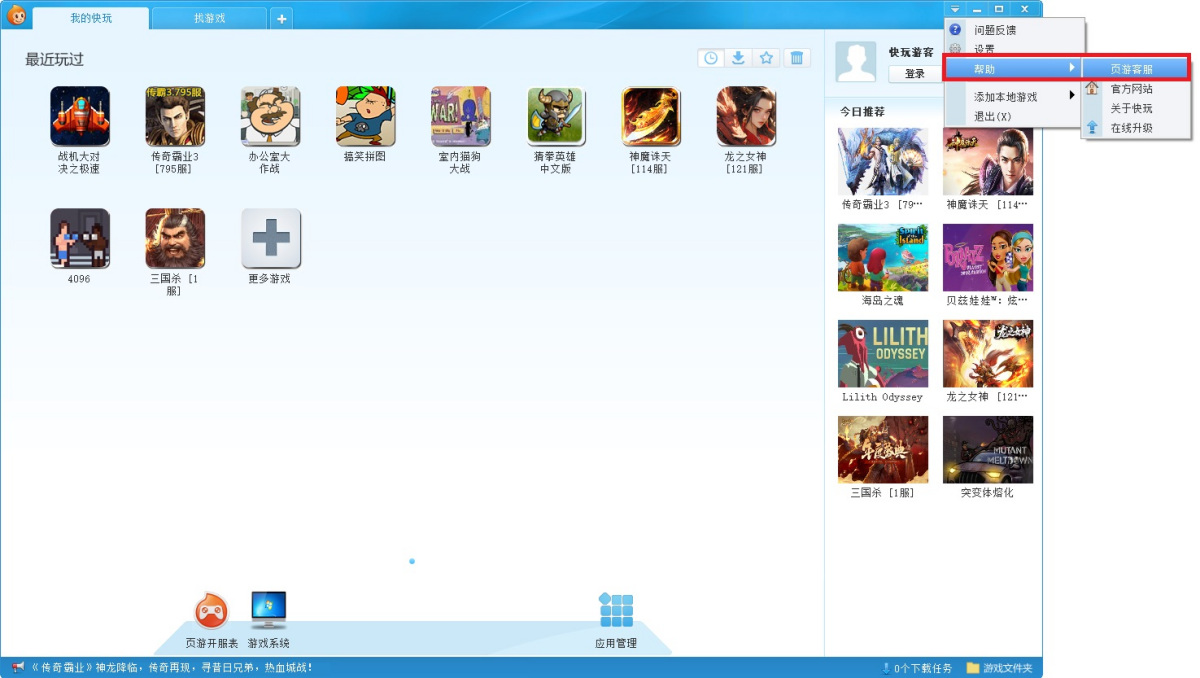Open the 游戏系统 monitor icon

point(268,609)
